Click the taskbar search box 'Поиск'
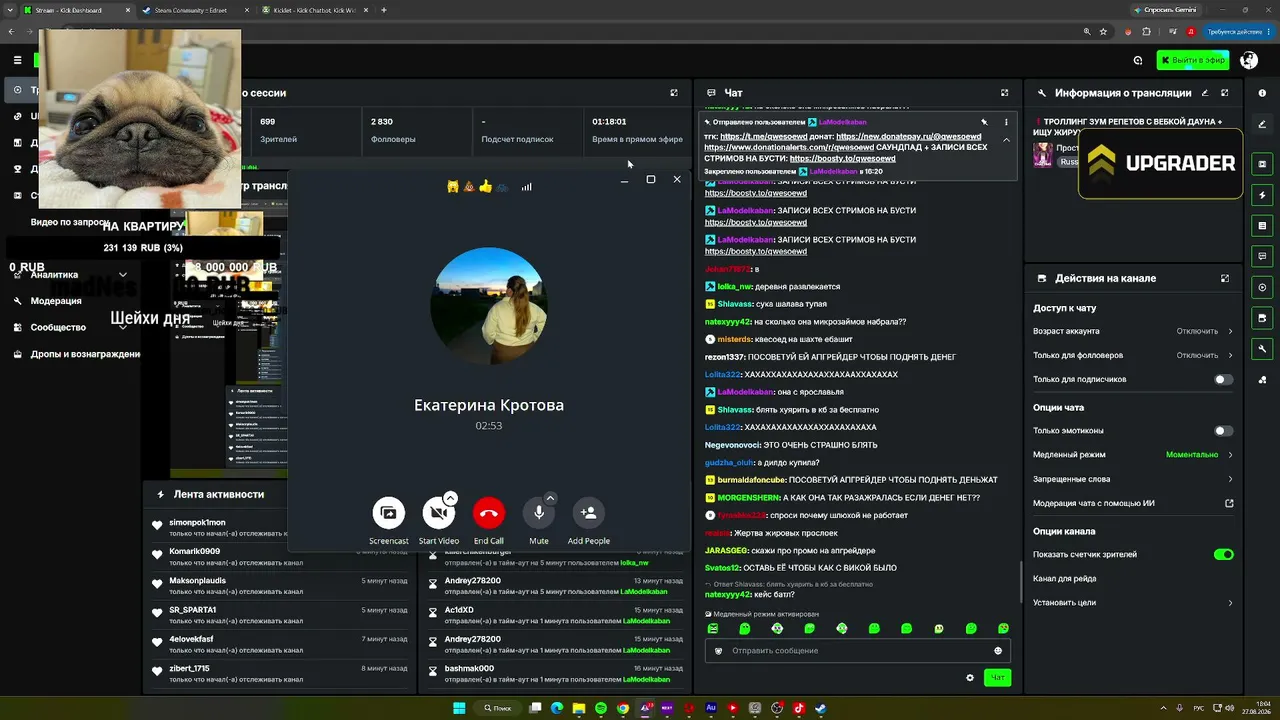1280x720 pixels. (x=497, y=708)
